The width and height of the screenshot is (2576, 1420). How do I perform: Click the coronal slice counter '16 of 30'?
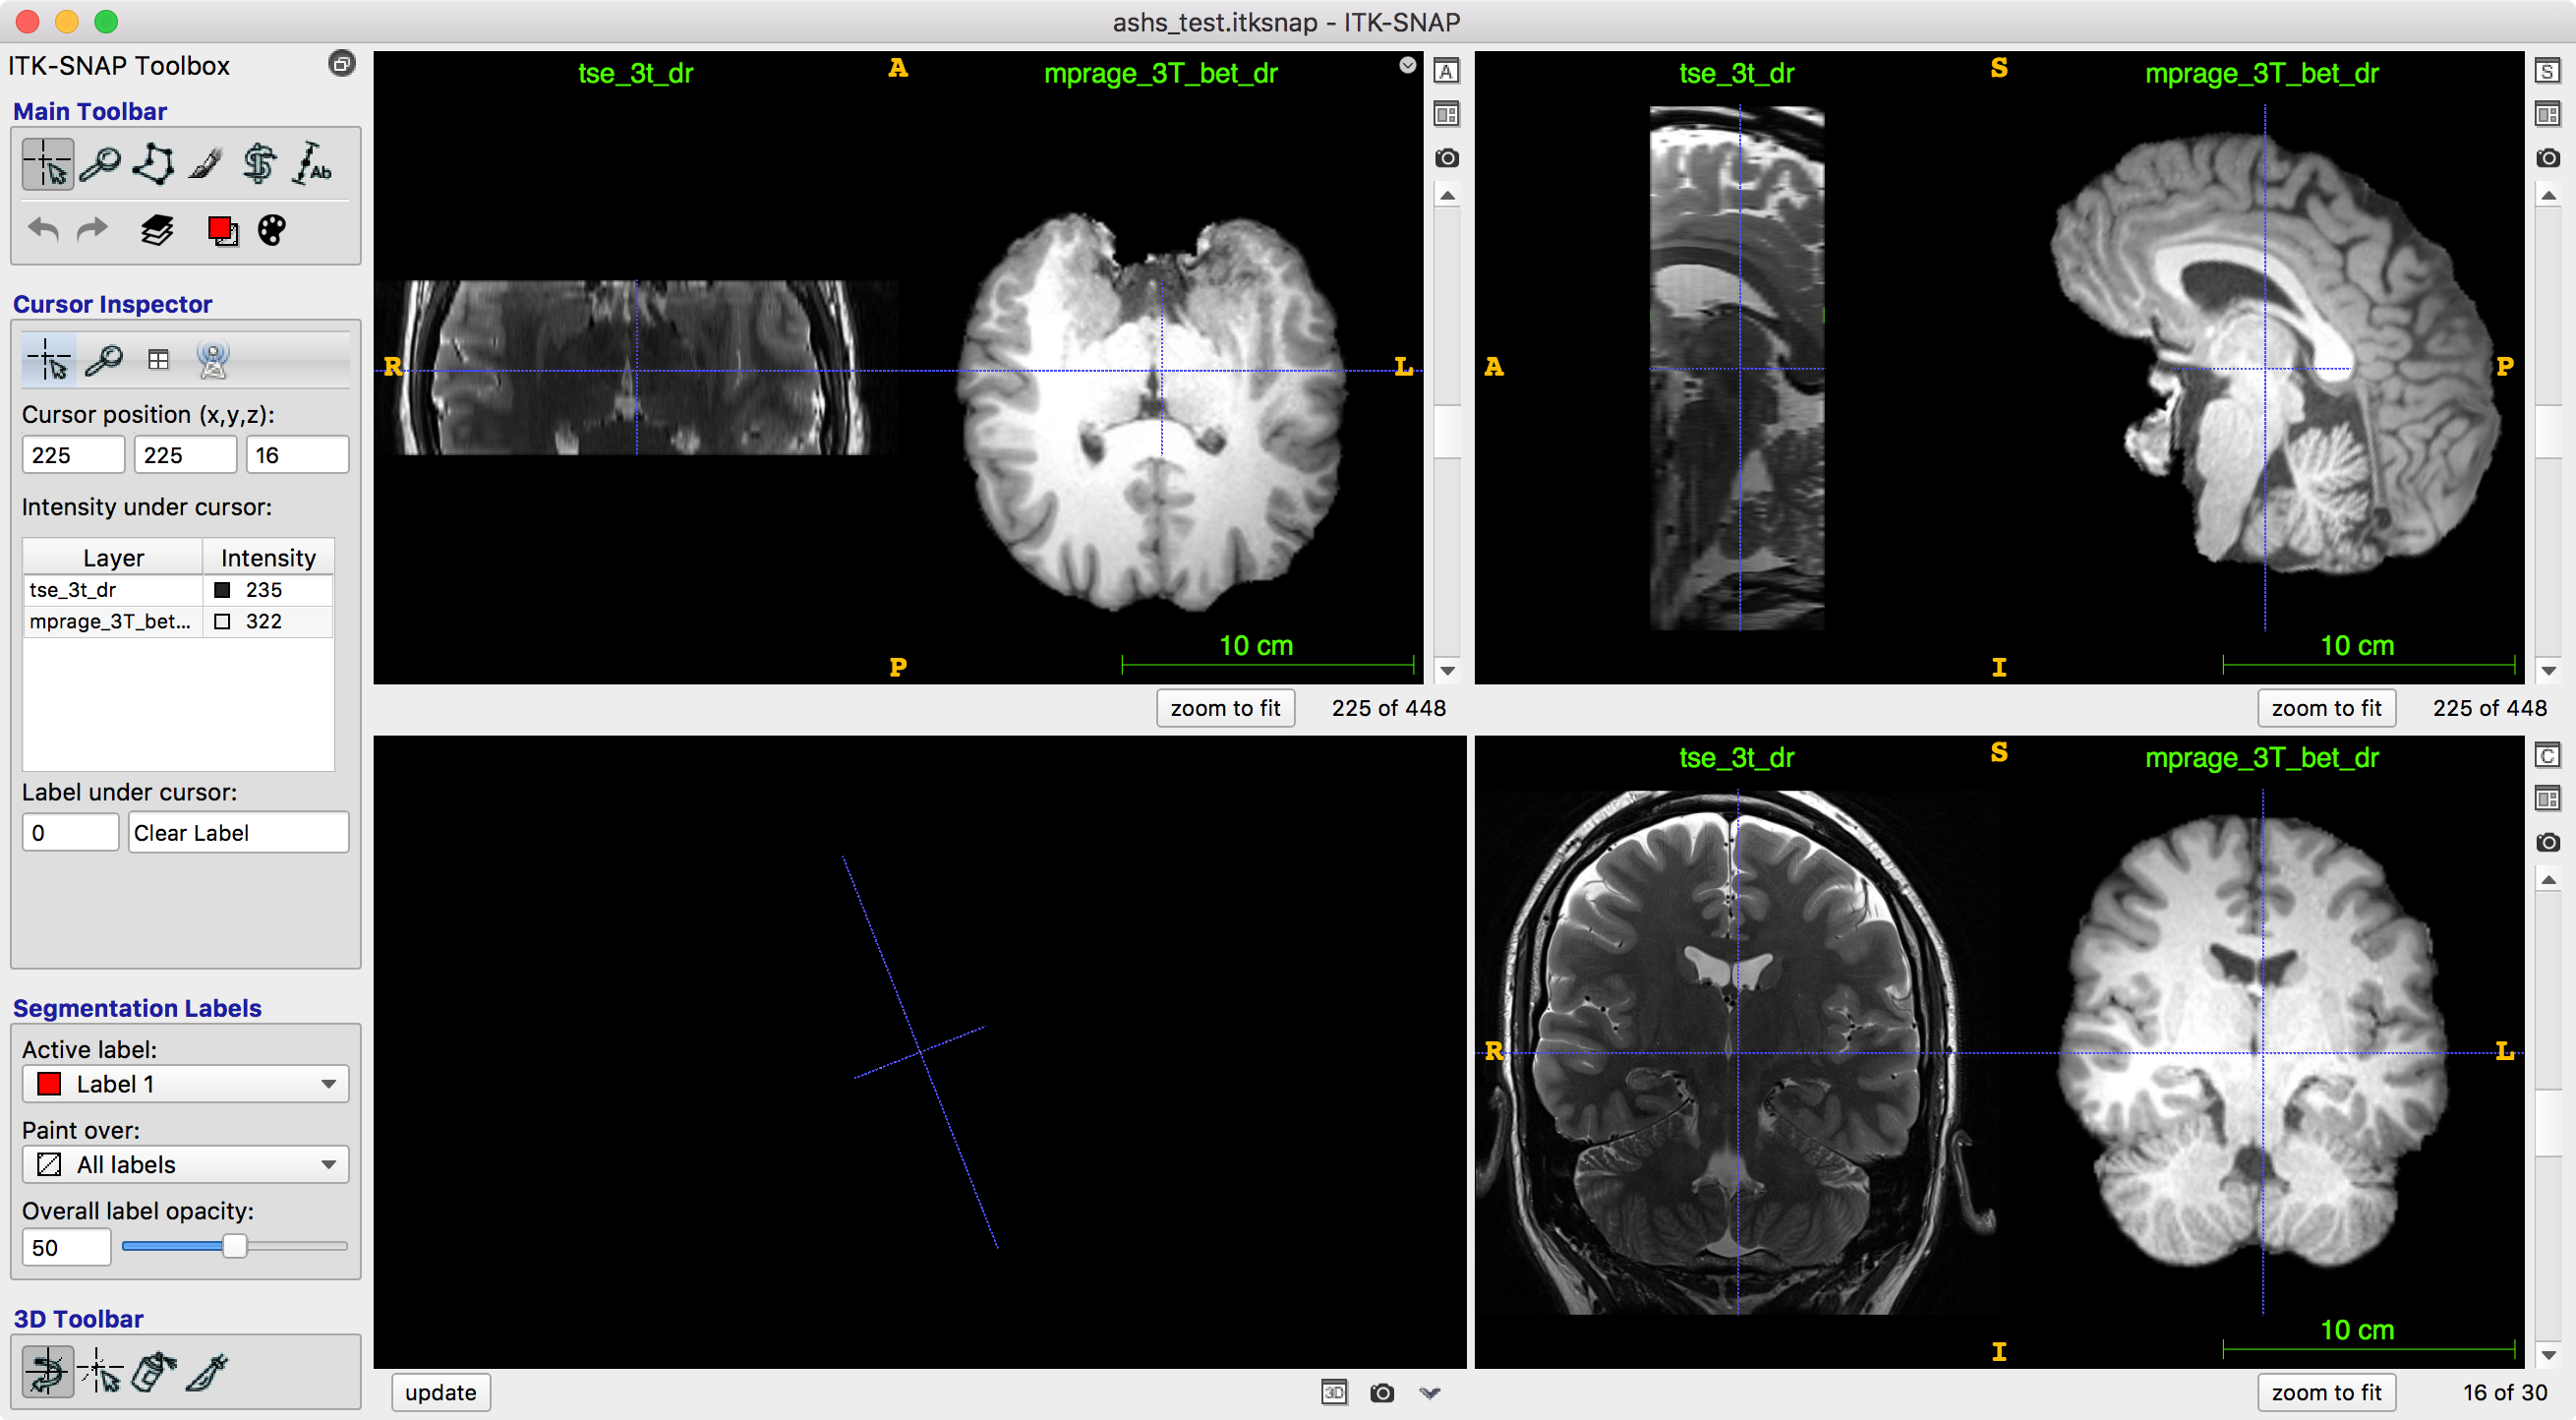2504,1392
